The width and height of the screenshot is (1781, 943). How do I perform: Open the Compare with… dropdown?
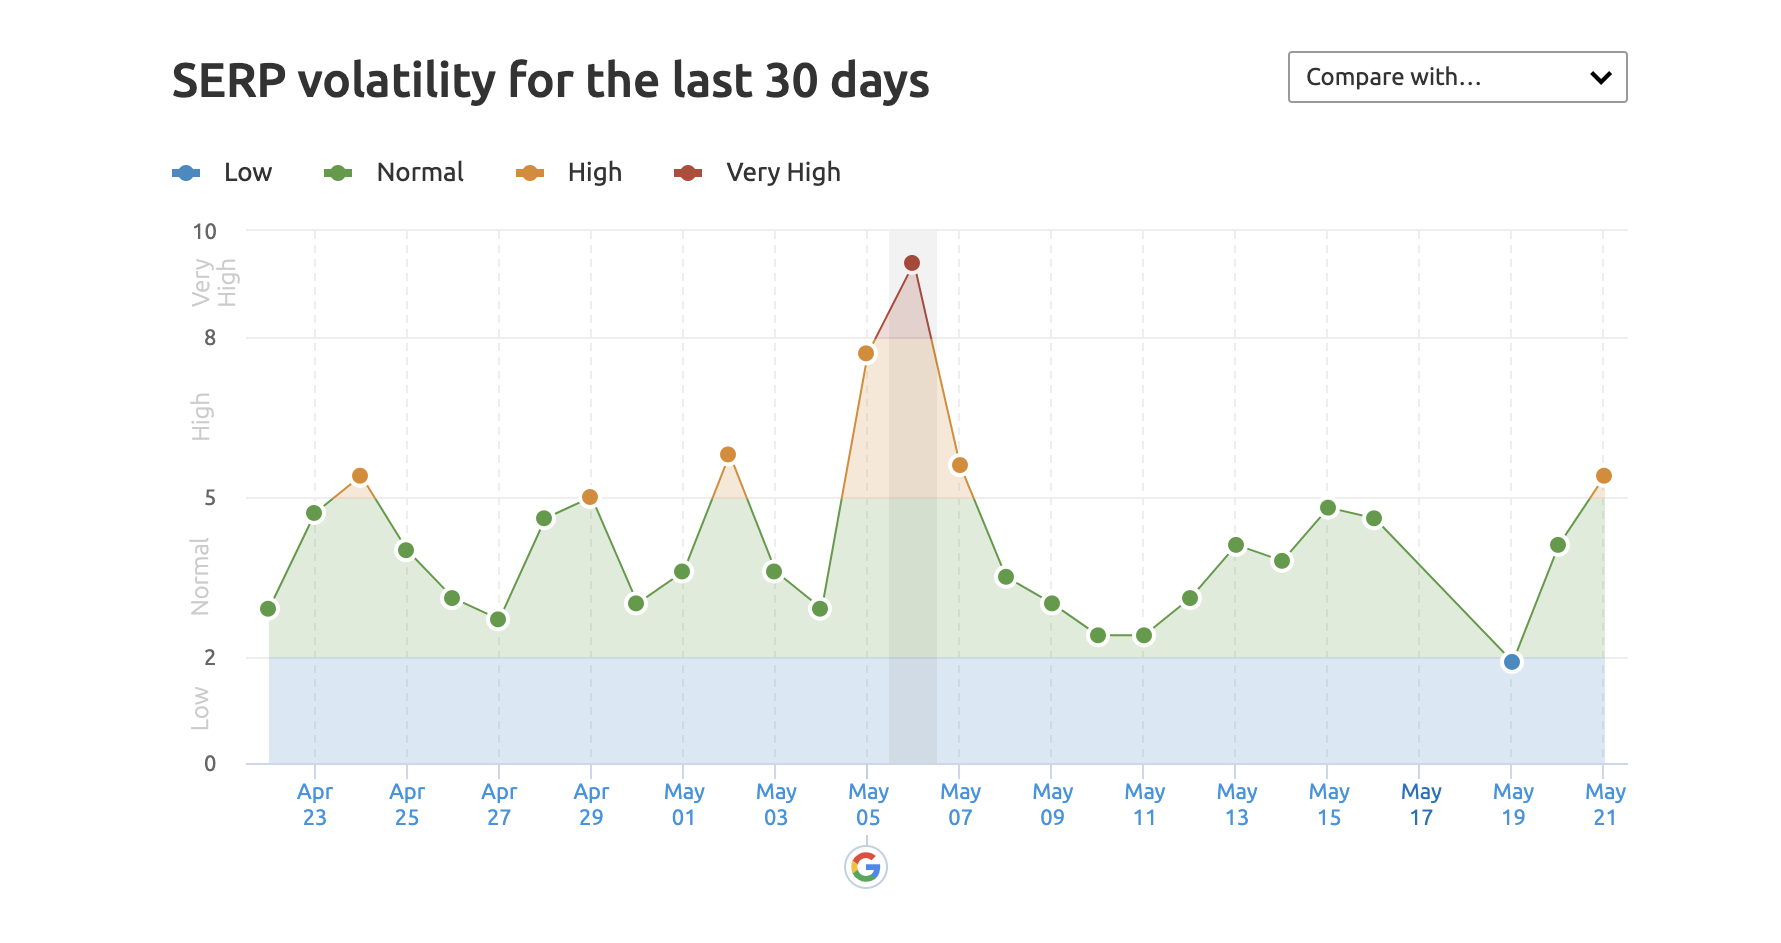[x=1457, y=77]
